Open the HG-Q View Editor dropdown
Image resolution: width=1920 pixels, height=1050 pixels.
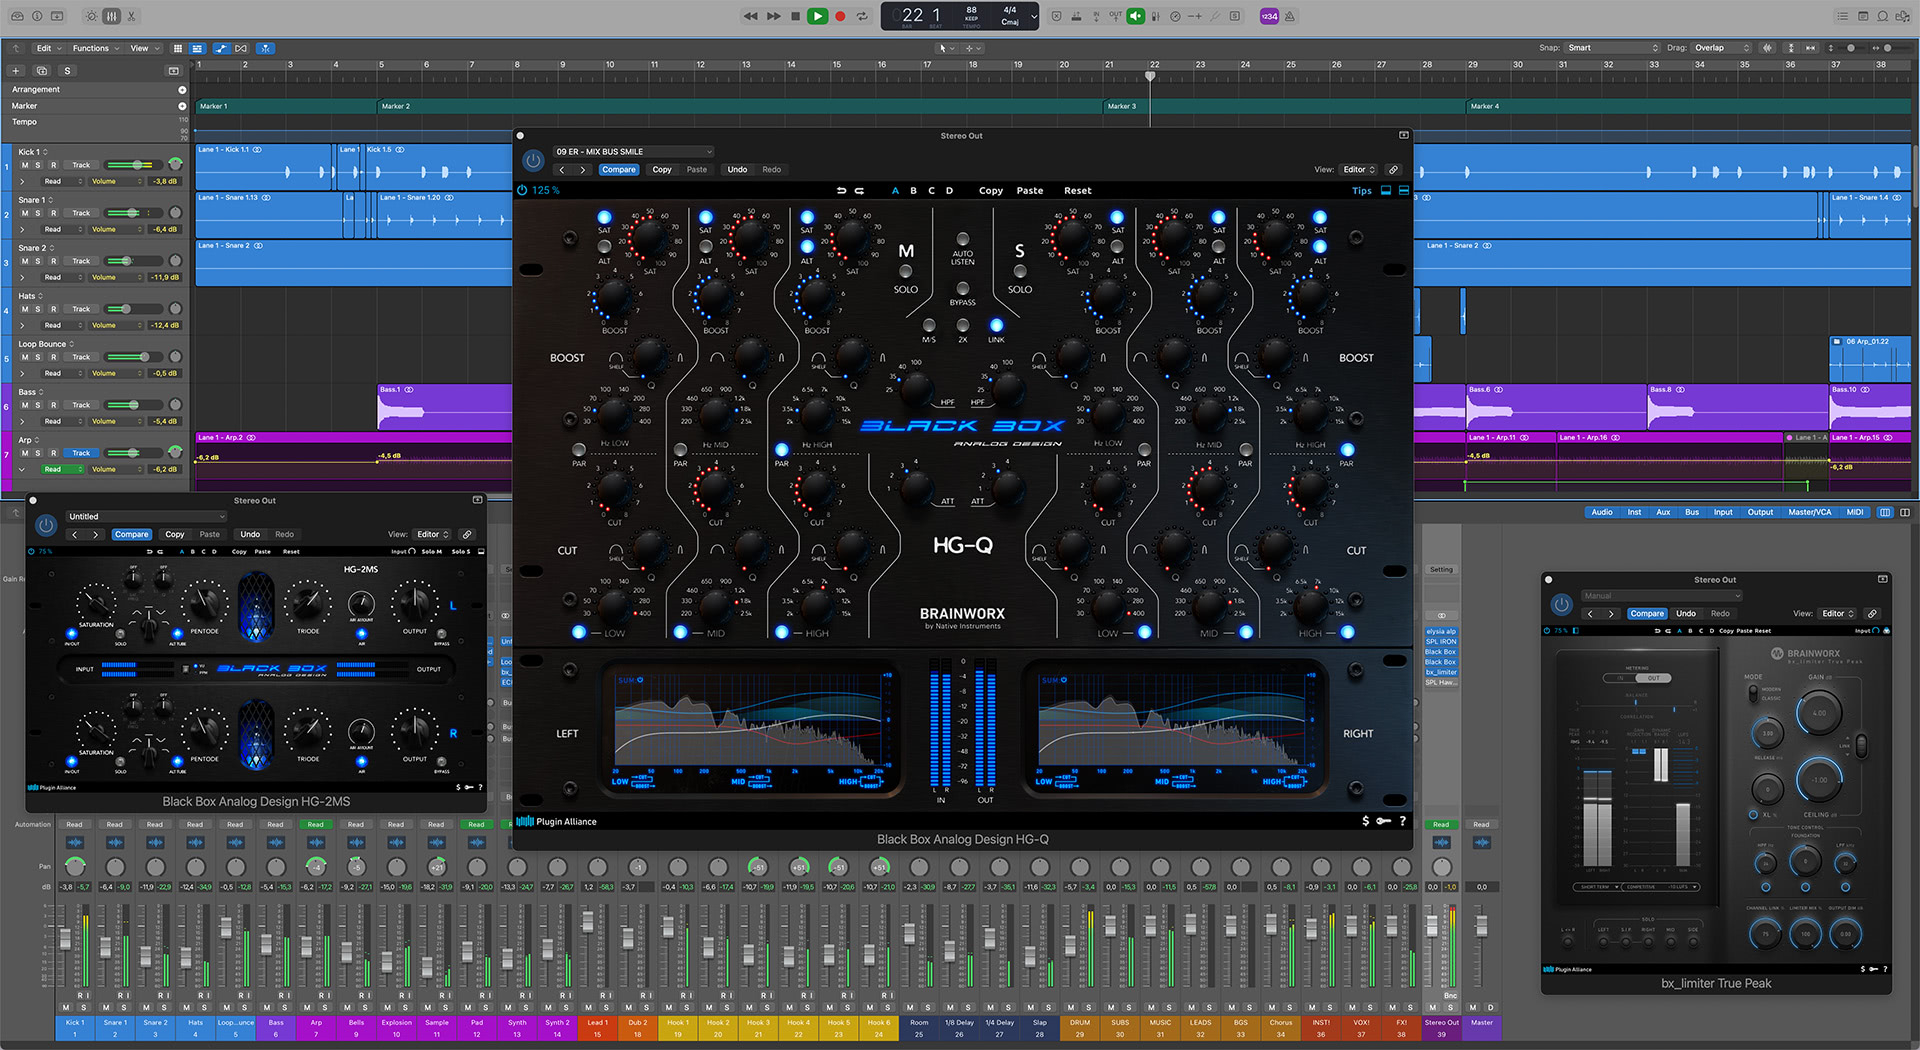(1359, 170)
